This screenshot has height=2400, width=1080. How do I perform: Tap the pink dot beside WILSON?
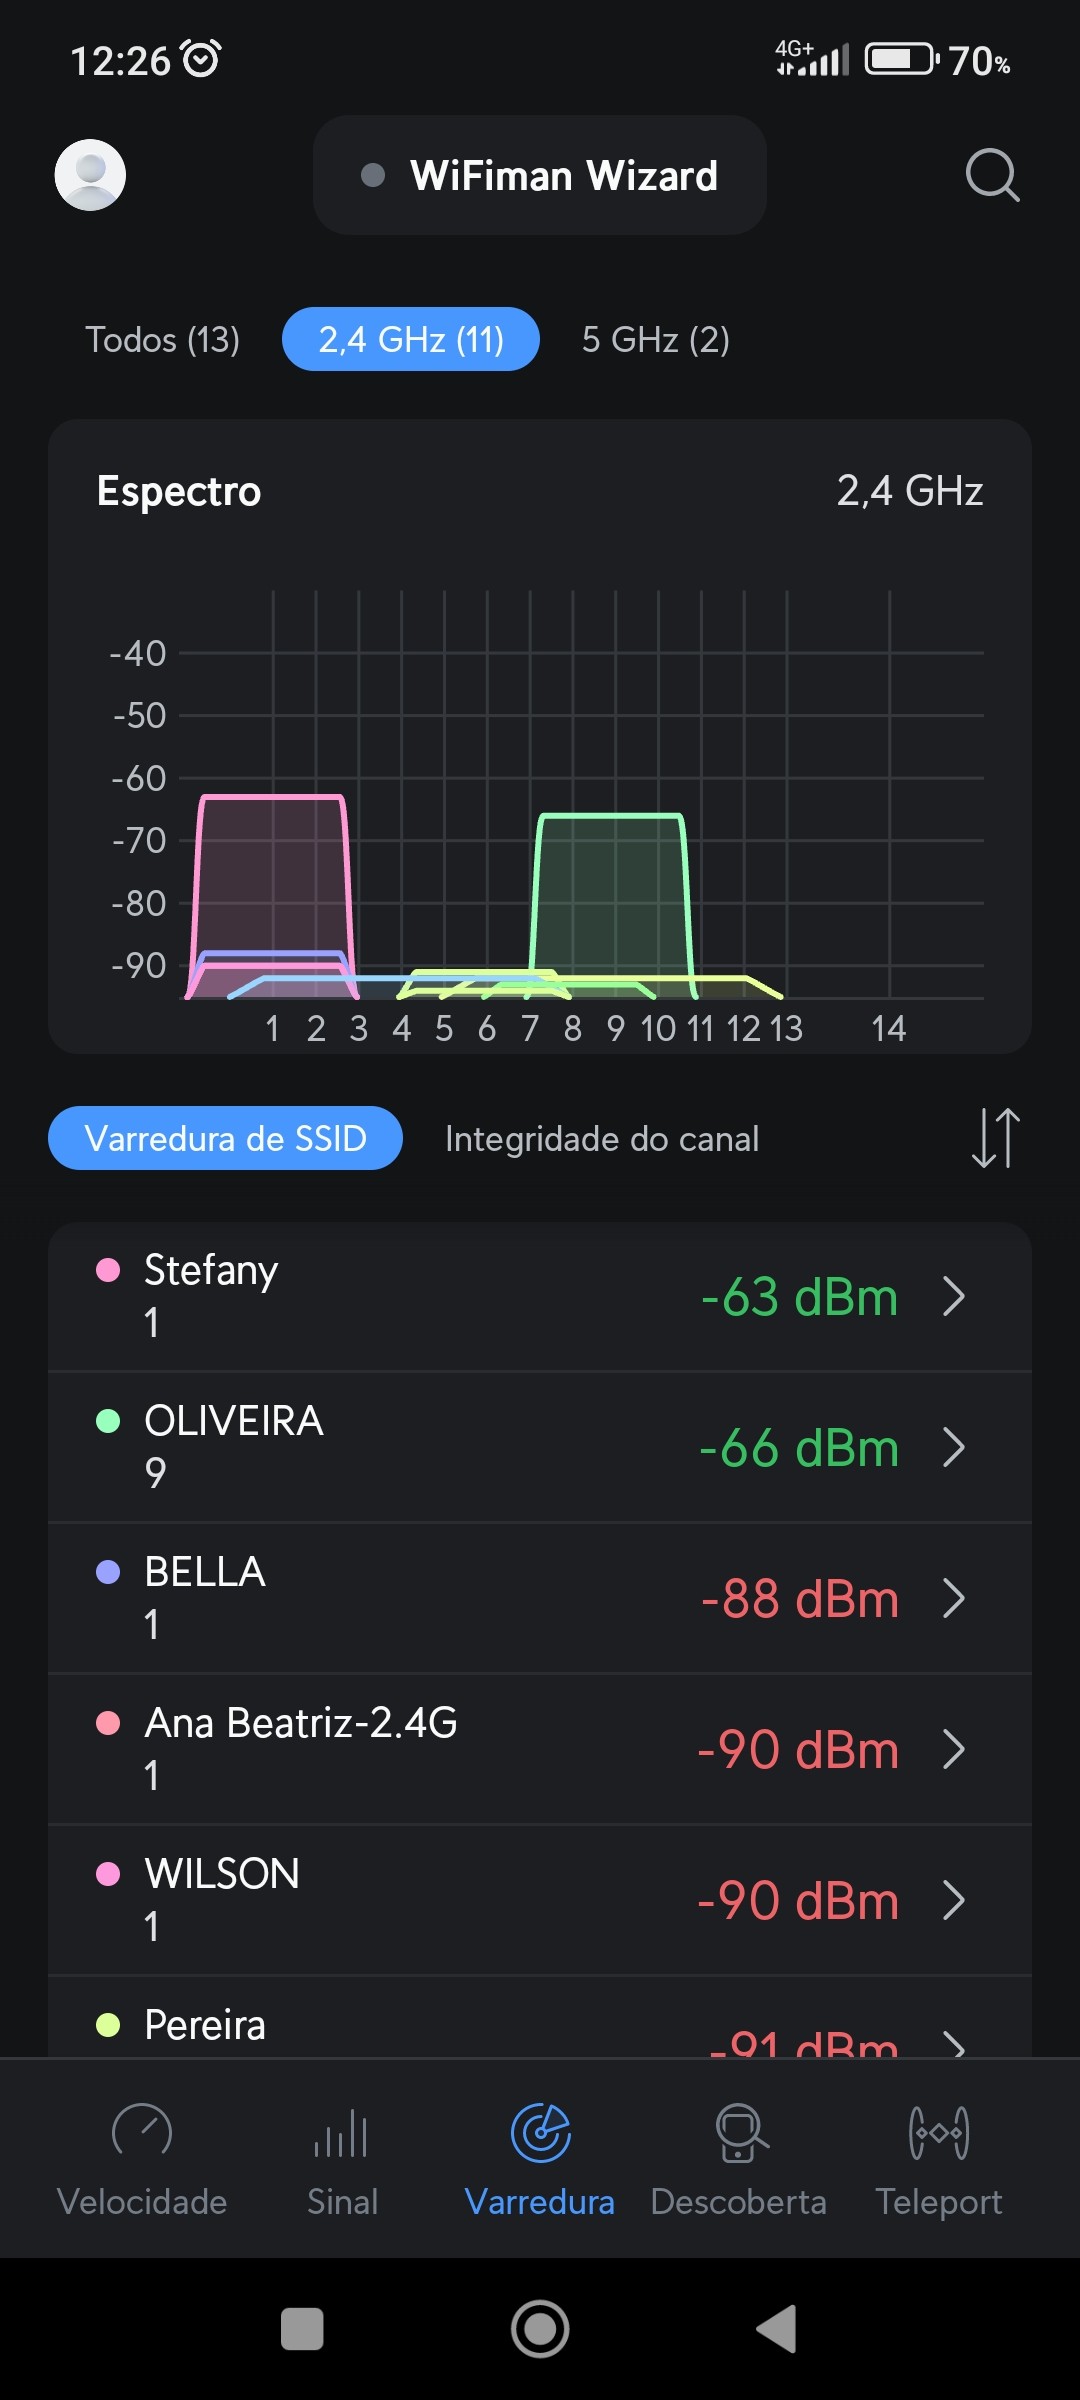pyautogui.click(x=108, y=1874)
